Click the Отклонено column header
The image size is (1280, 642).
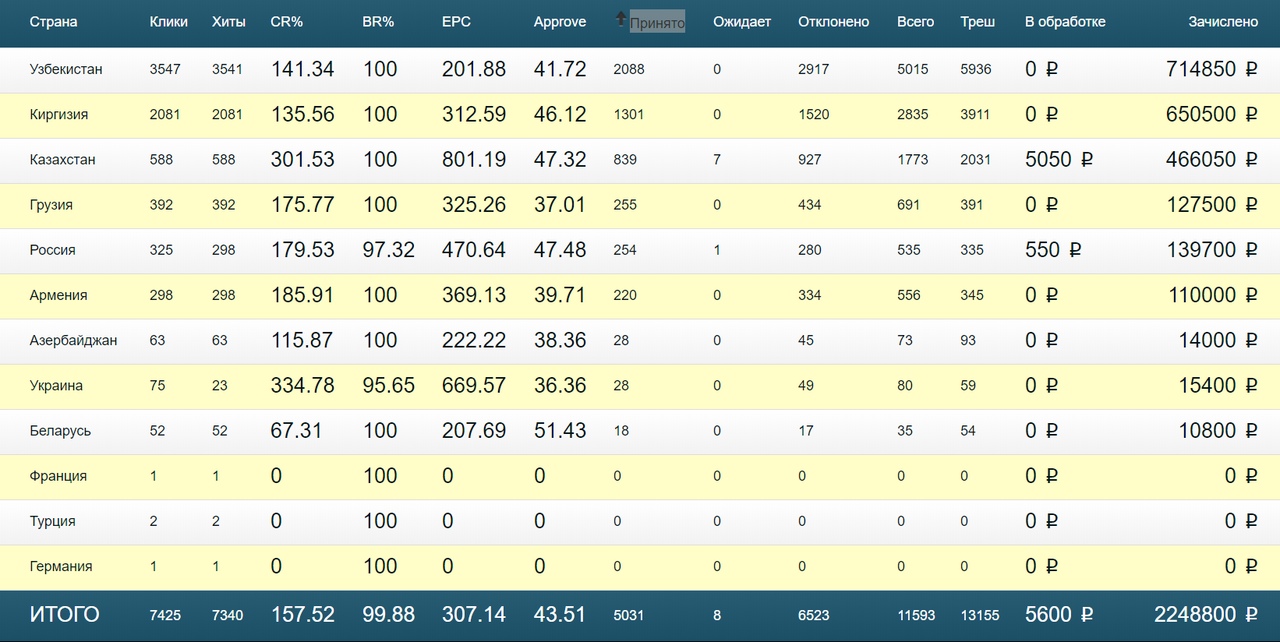point(833,22)
